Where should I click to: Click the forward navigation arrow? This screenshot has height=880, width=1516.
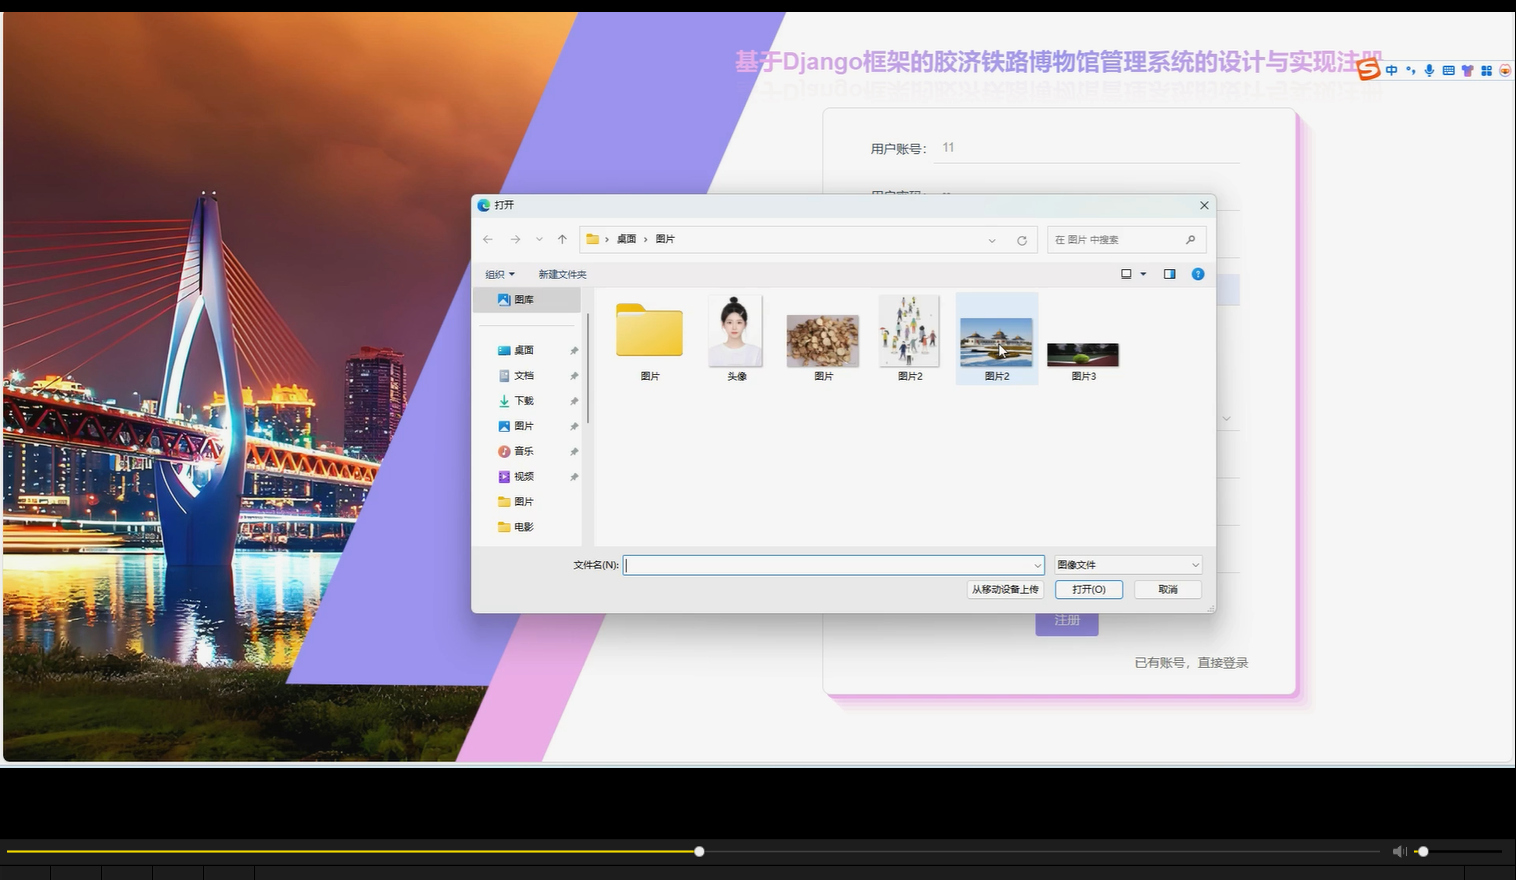click(515, 240)
